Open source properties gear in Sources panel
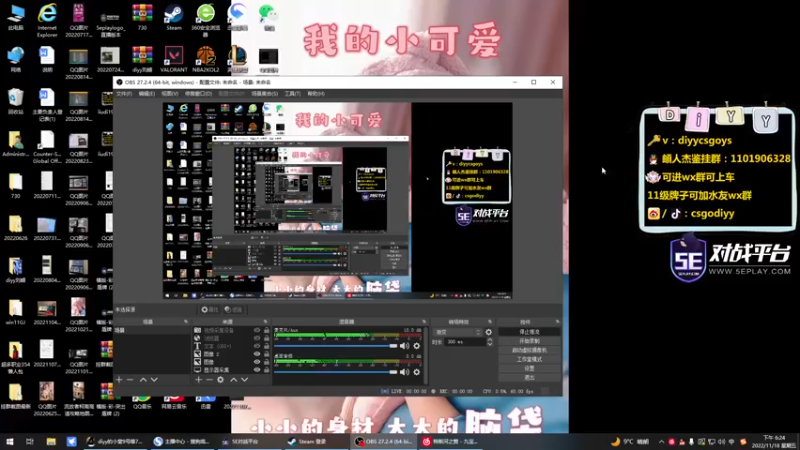The image size is (800, 450). pyautogui.click(x=220, y=380)
